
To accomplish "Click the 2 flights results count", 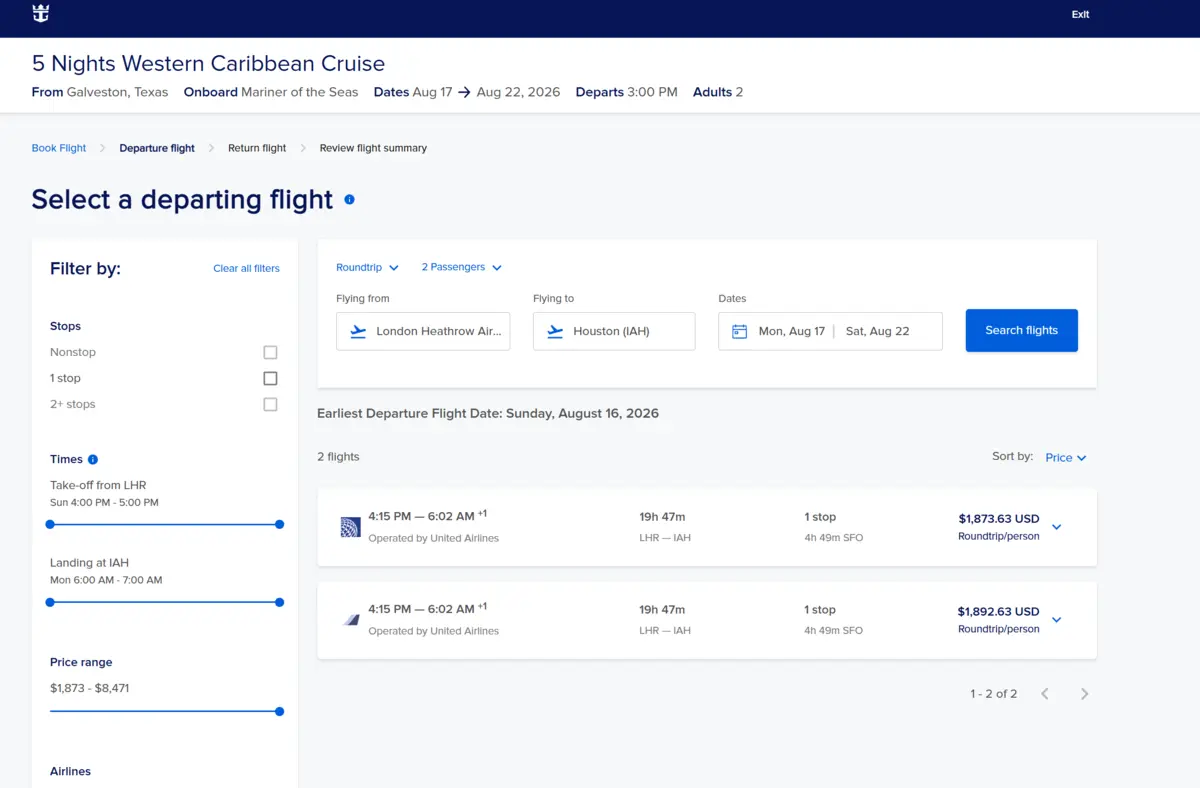I will tap(338, 457).
